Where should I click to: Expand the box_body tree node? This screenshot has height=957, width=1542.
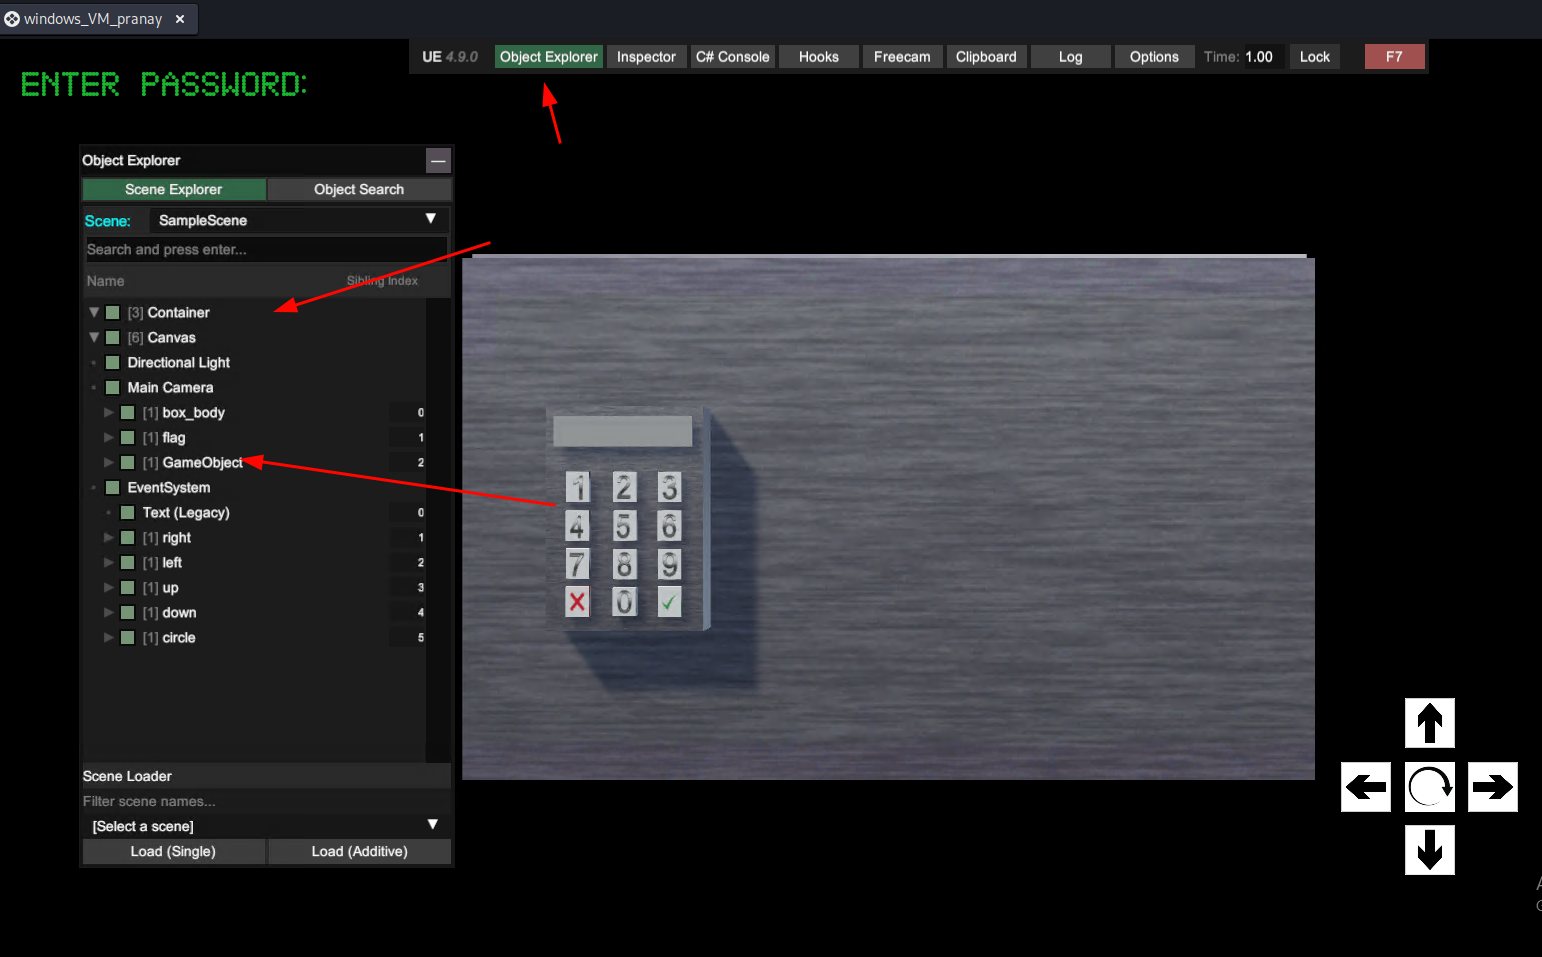pyautogui.click(x=109, y=413)
